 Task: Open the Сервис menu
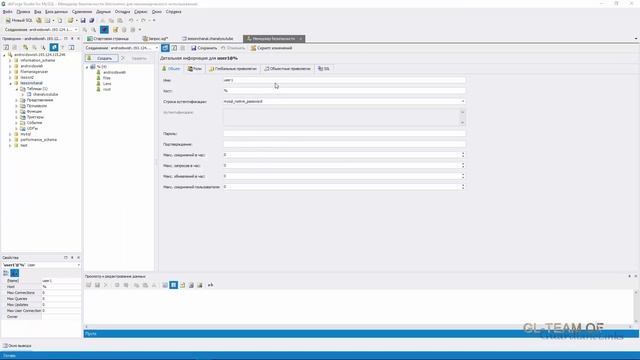point(141,12)
